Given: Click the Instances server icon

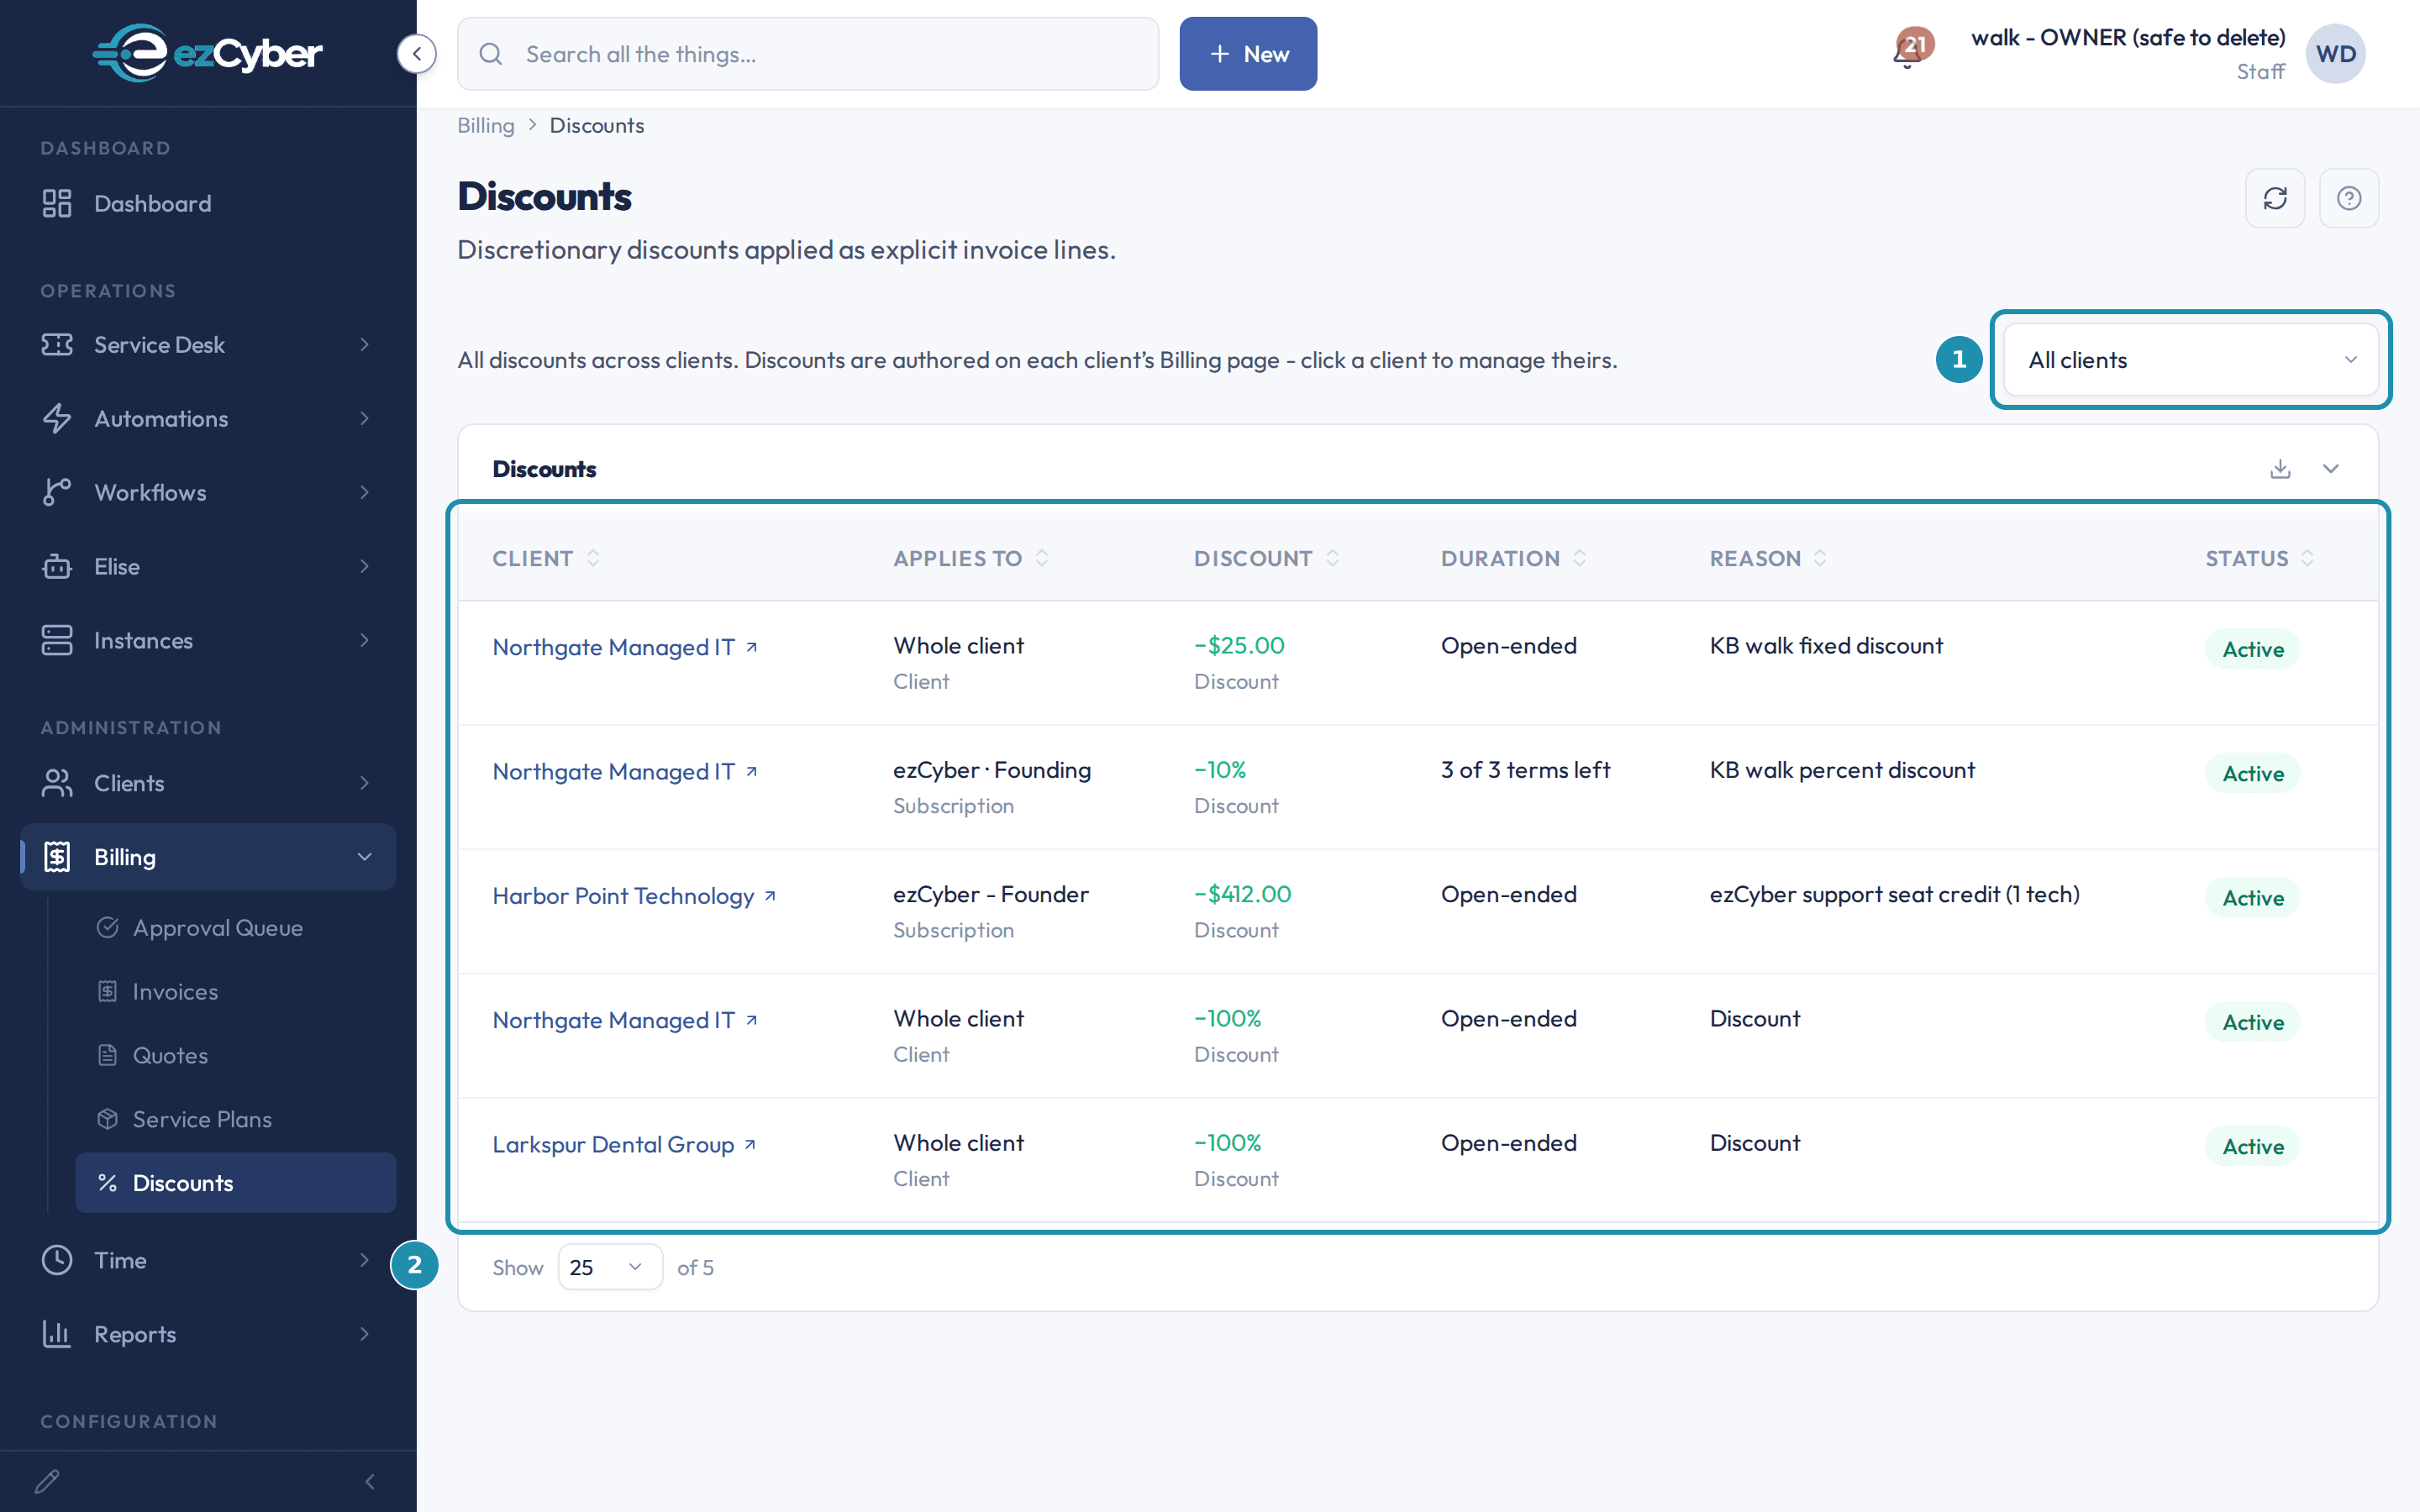Looking at the screenshot, I should pyautogui.click(x=57, y=641).
